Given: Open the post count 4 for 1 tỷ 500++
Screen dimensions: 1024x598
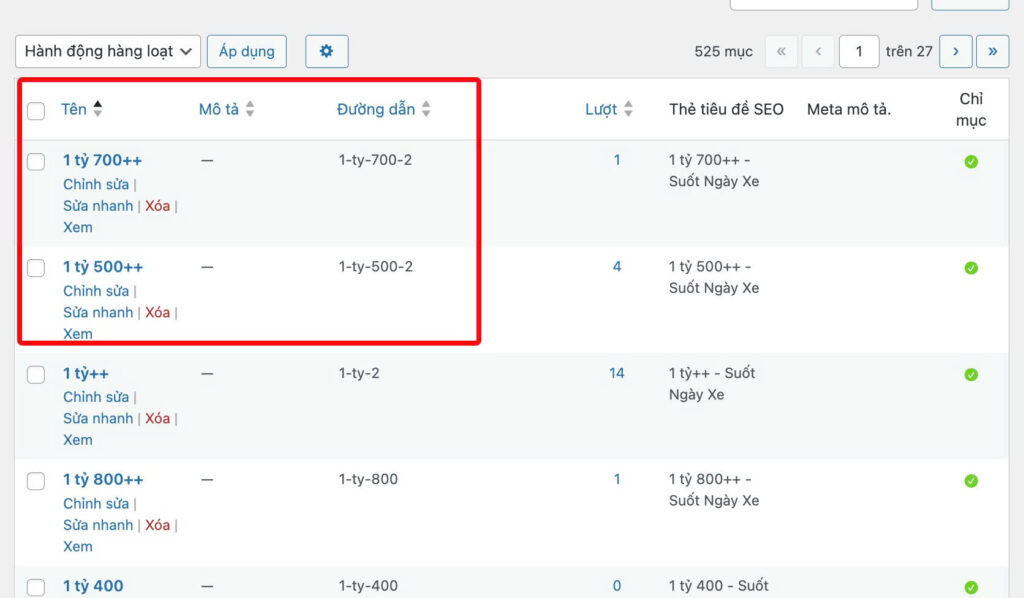Looking at the screenshot, I should click(x=617, y=266).
